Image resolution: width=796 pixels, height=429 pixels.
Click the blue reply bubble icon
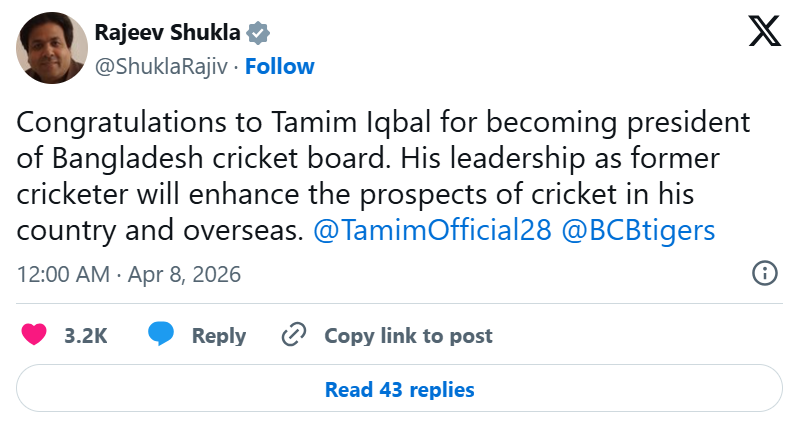tap(161, 335)
